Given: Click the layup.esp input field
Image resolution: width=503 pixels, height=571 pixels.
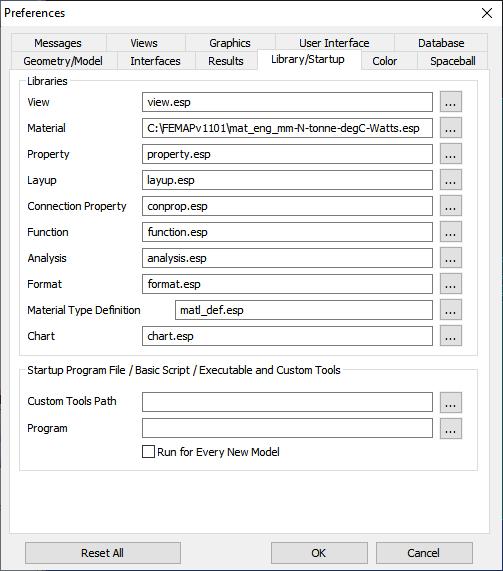Looking at the screenshot, I should [x=287, y=180].
